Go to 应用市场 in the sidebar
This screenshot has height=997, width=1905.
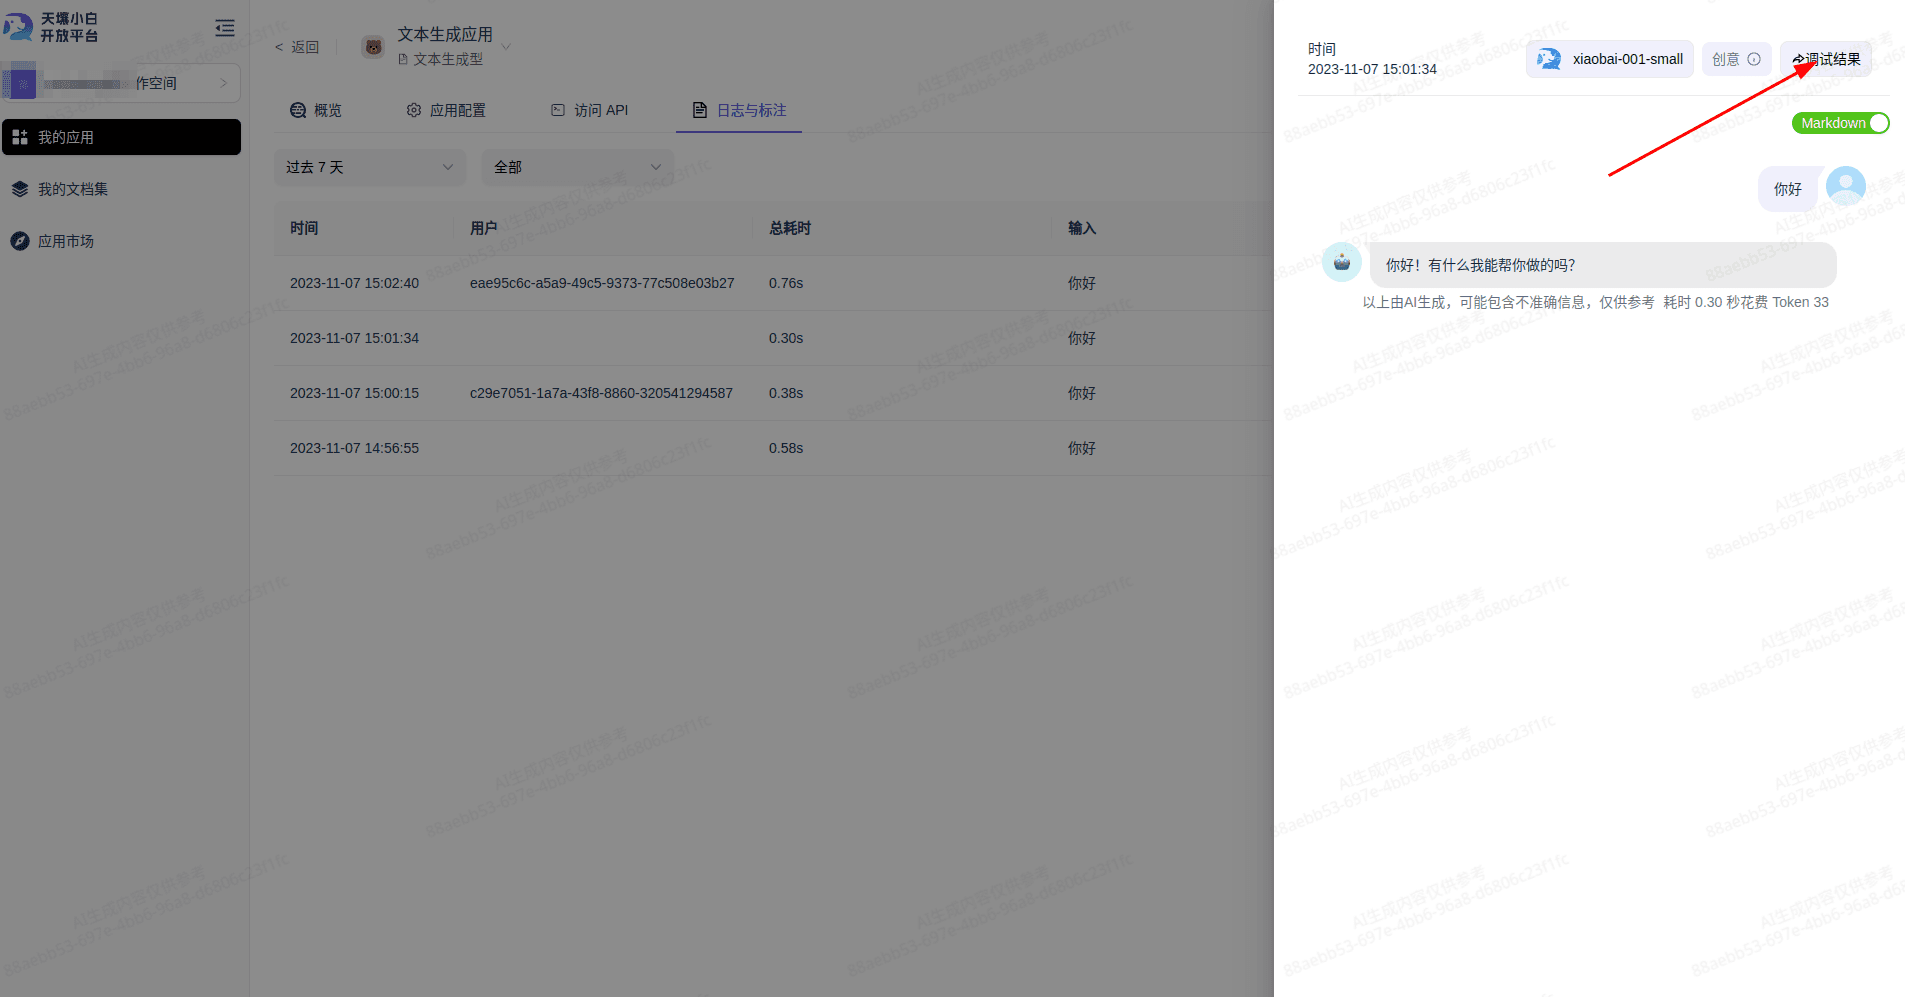point(66,241)
